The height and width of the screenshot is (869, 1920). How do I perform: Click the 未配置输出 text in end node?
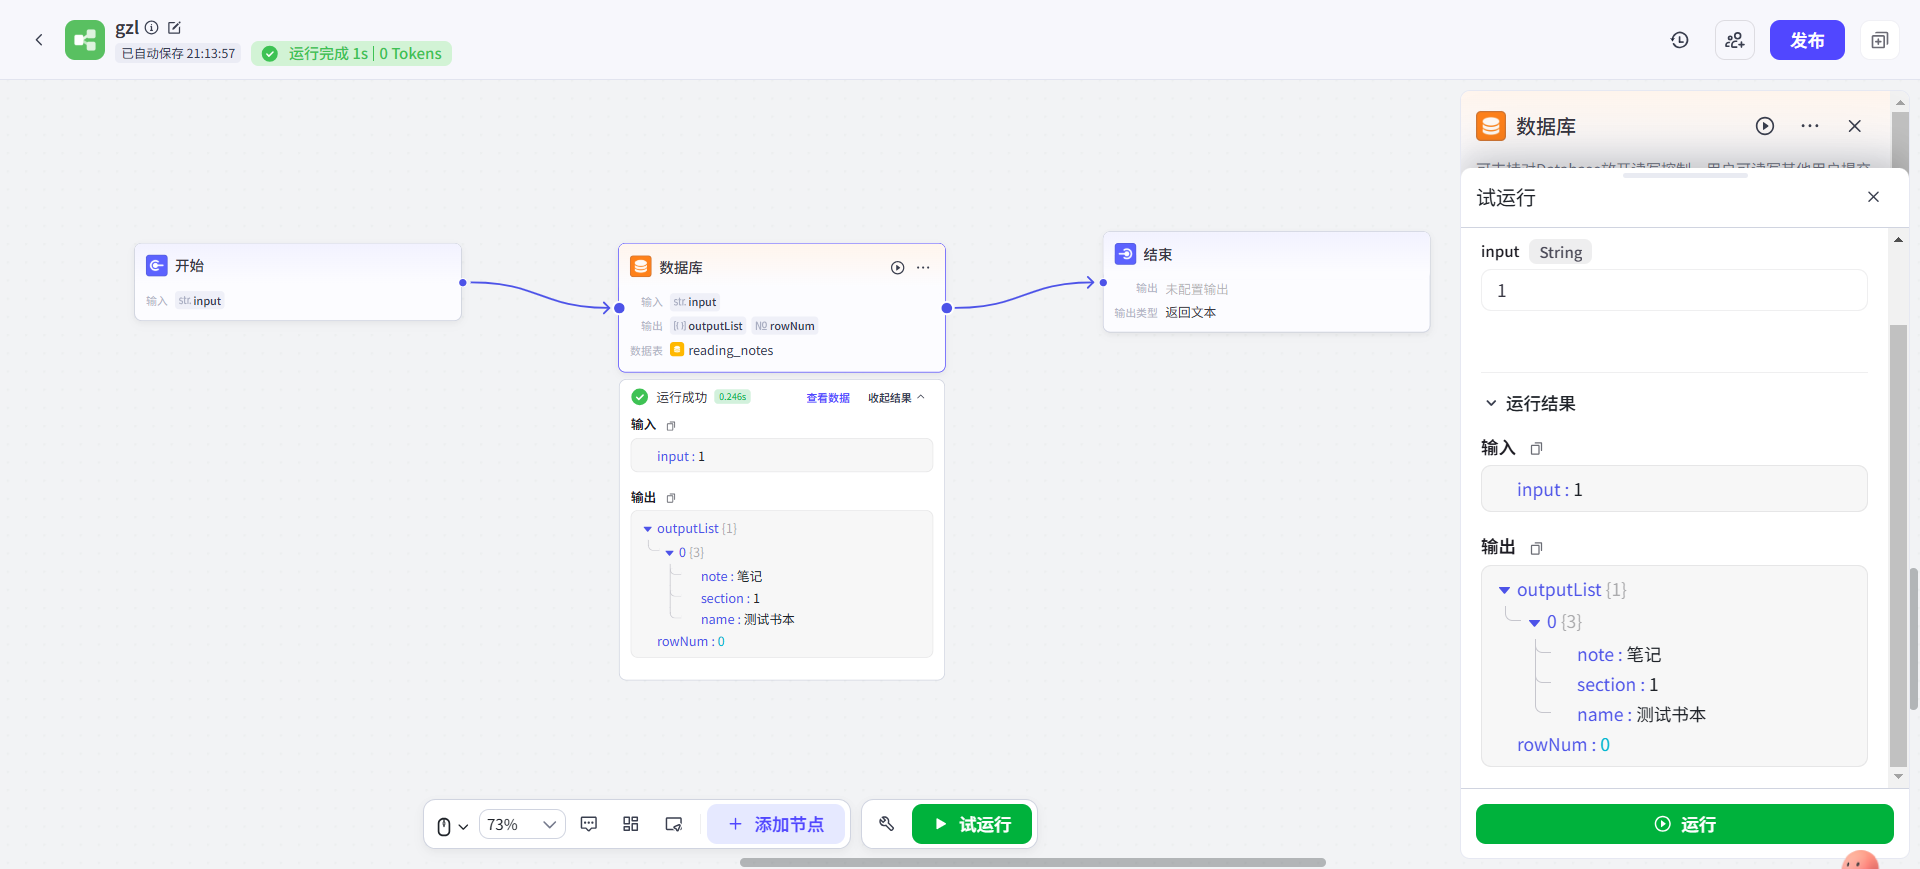[1196, 289]
